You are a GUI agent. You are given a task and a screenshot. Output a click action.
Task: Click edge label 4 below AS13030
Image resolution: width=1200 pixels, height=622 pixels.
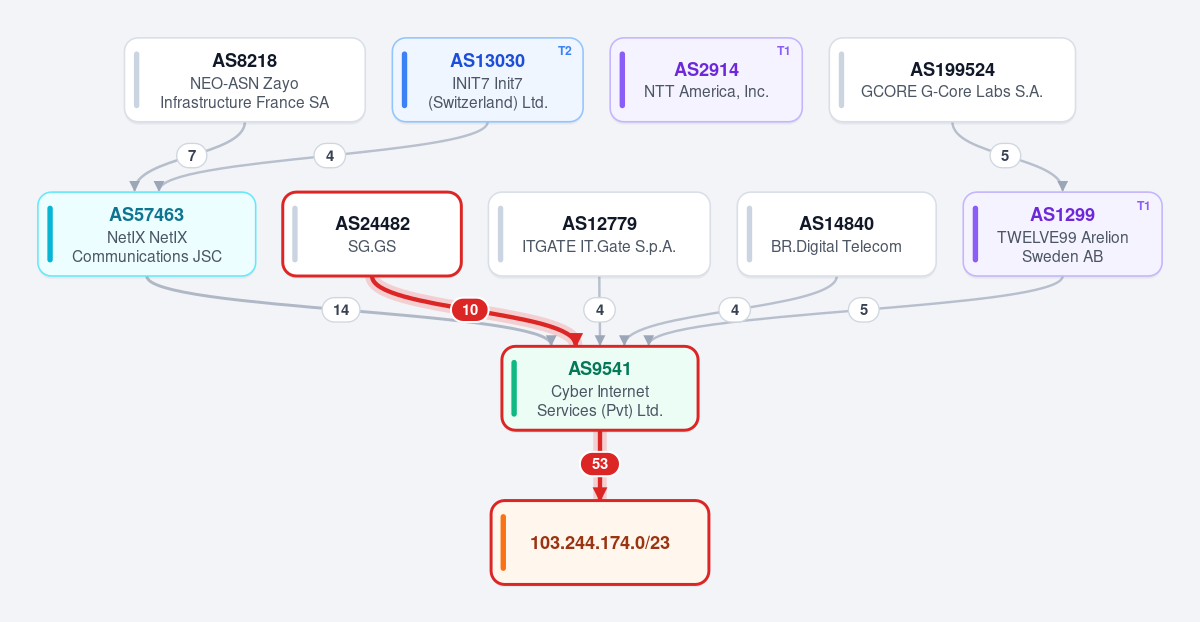(x=329, y=155)
